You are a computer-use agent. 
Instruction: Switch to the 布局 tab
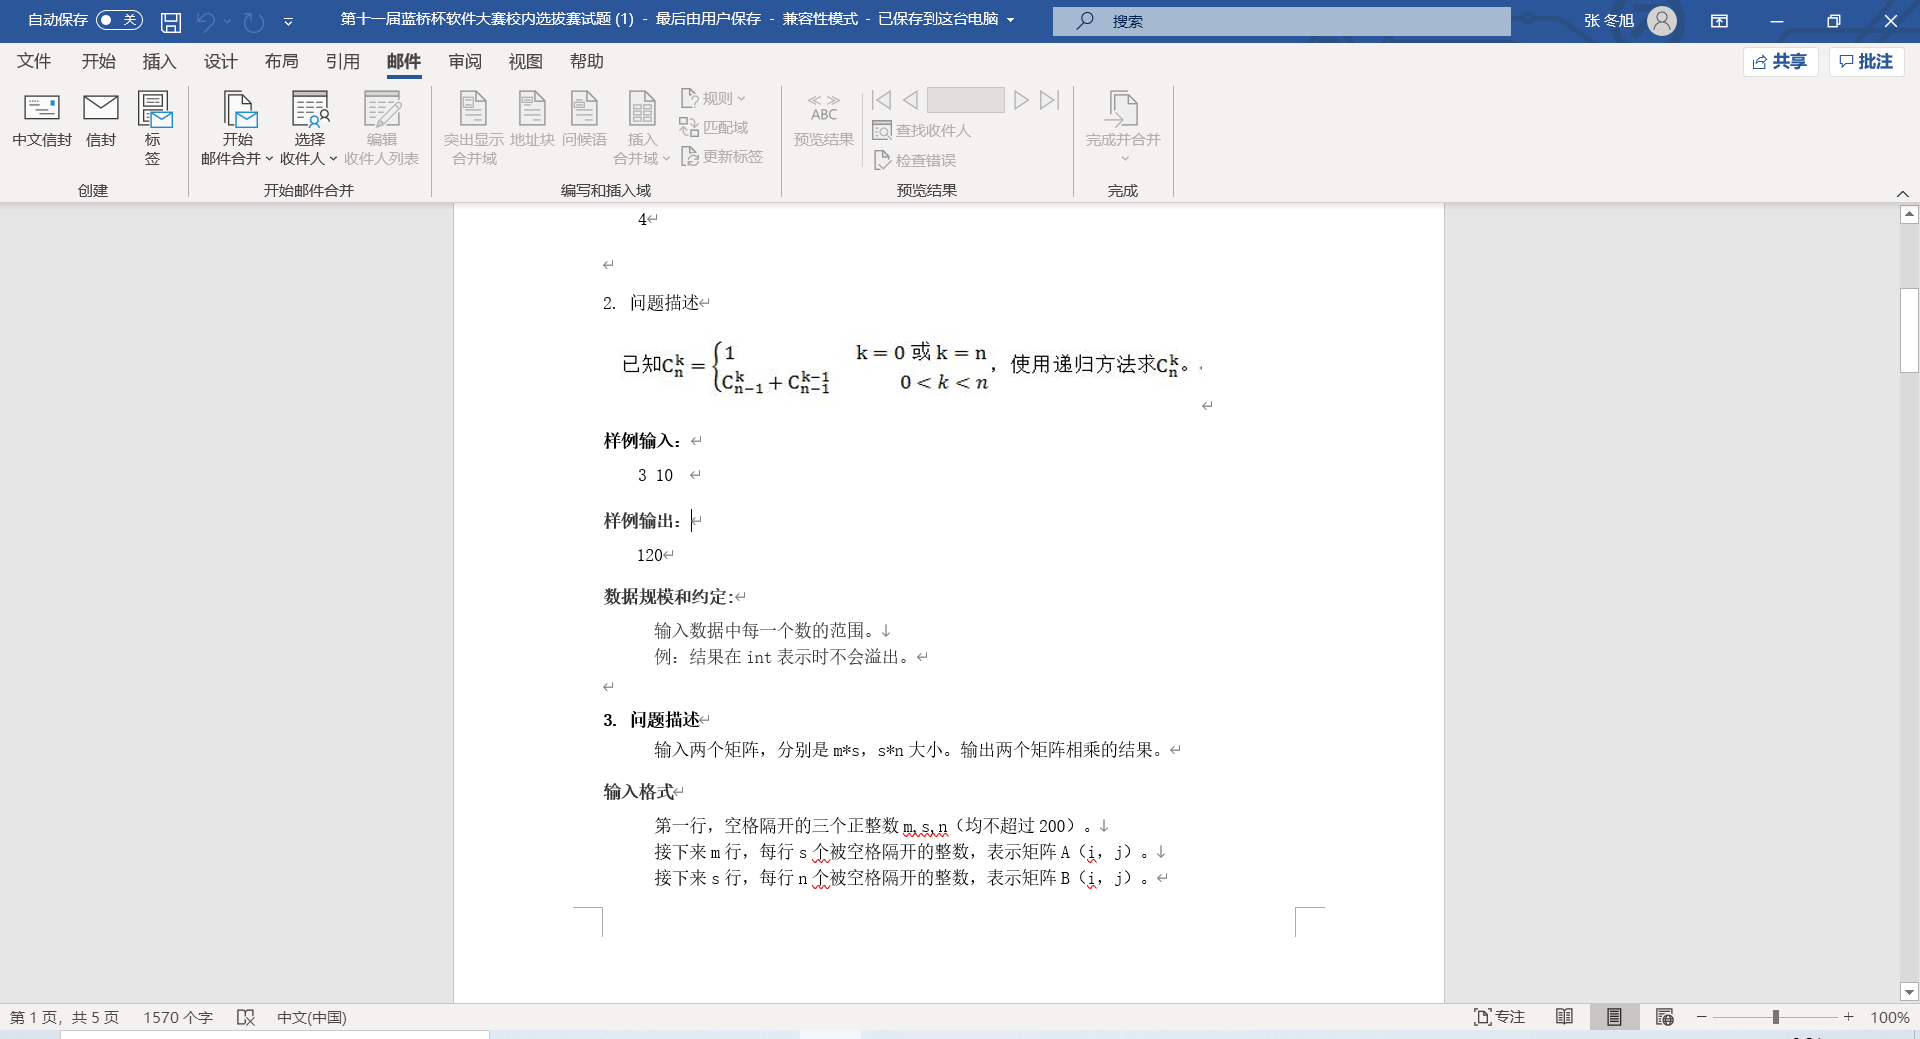tap(281, 61)
